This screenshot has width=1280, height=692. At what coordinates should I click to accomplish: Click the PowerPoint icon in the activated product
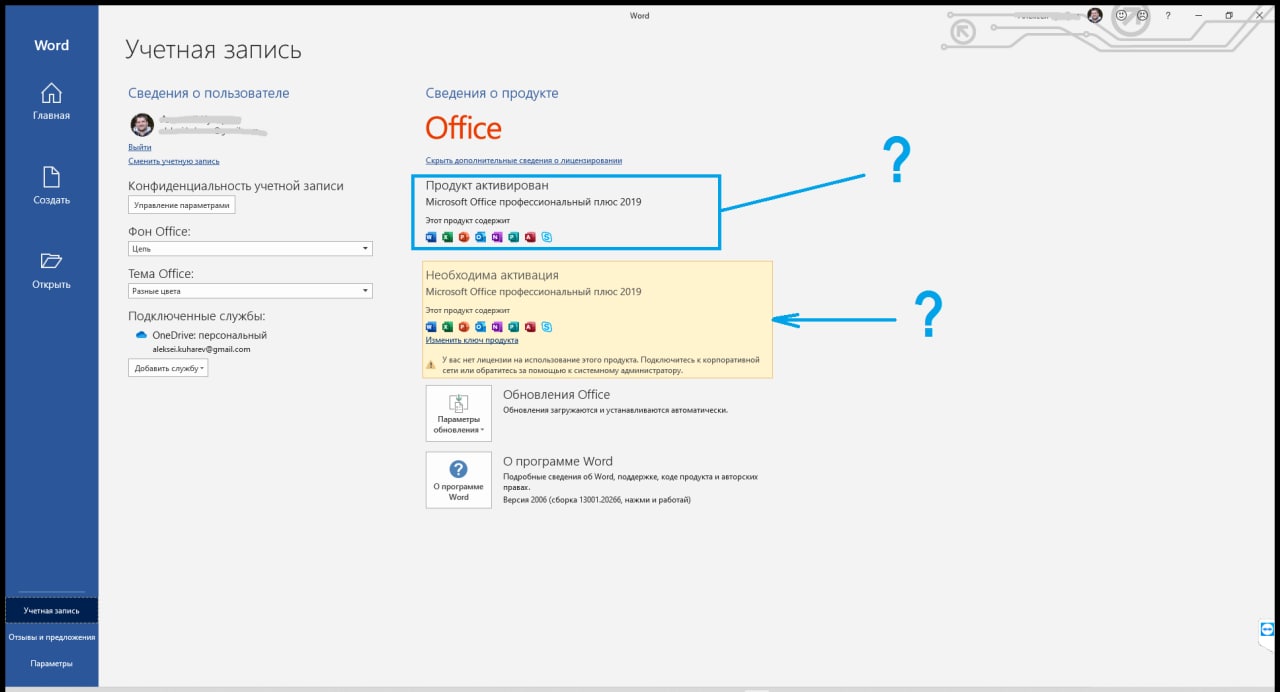(x=464, y=237)
